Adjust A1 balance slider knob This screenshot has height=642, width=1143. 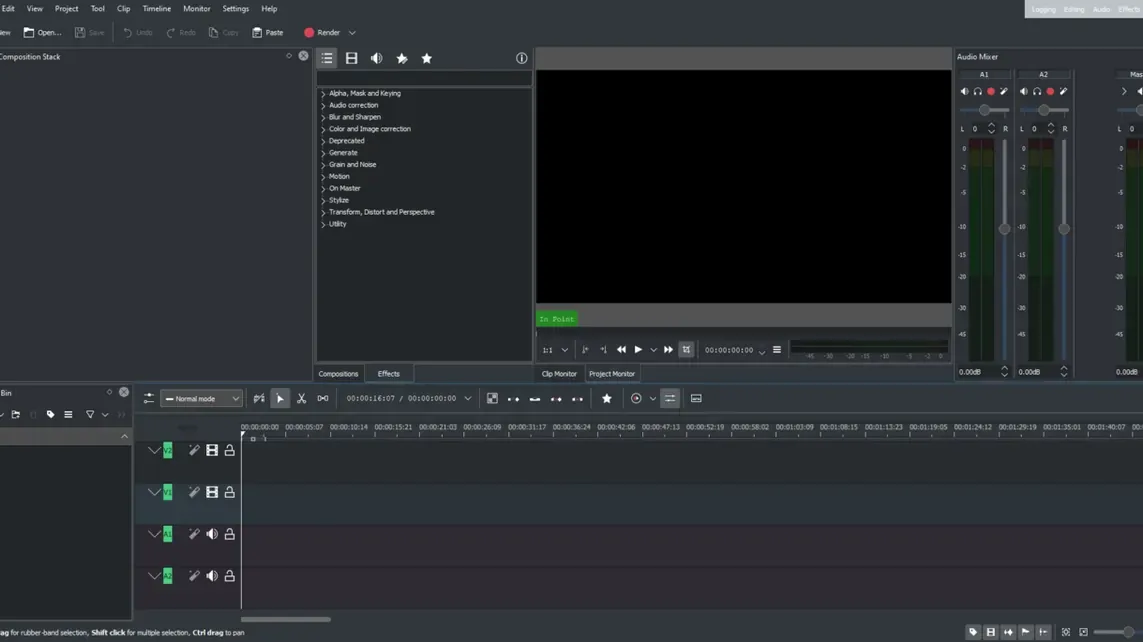[984, 110]
